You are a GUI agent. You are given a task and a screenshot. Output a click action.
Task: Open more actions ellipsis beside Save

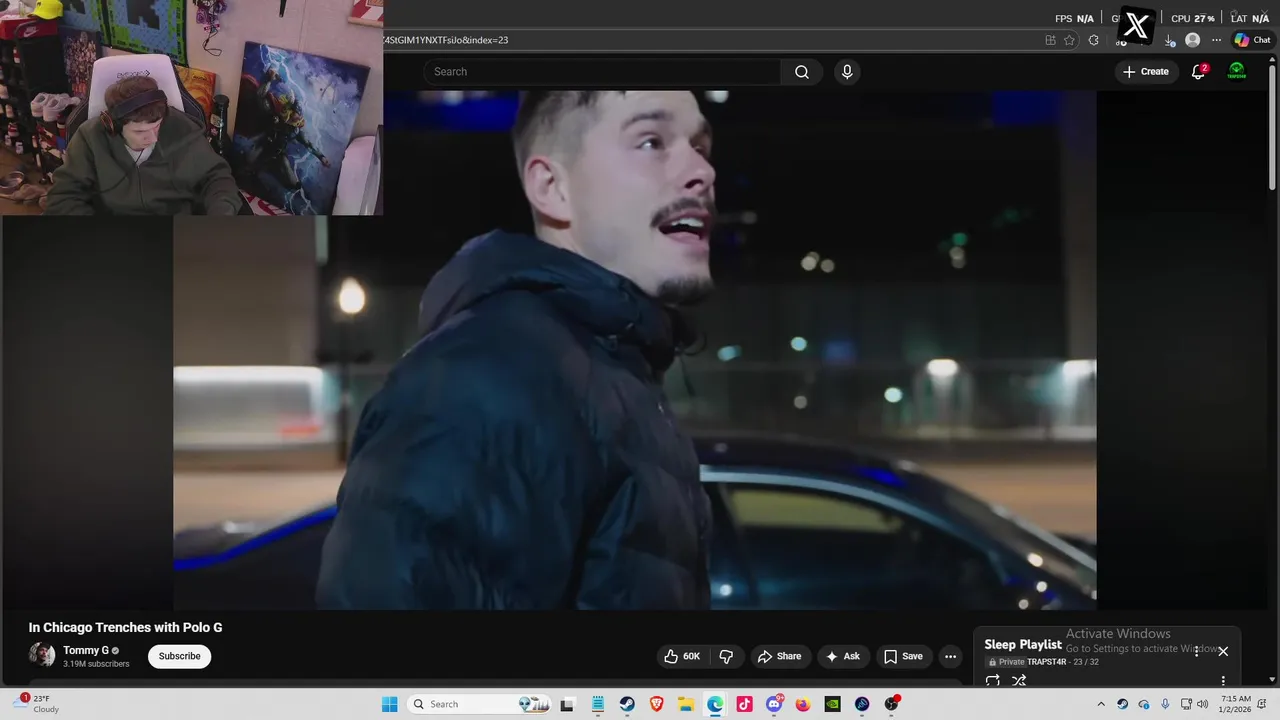click(950, 656)
